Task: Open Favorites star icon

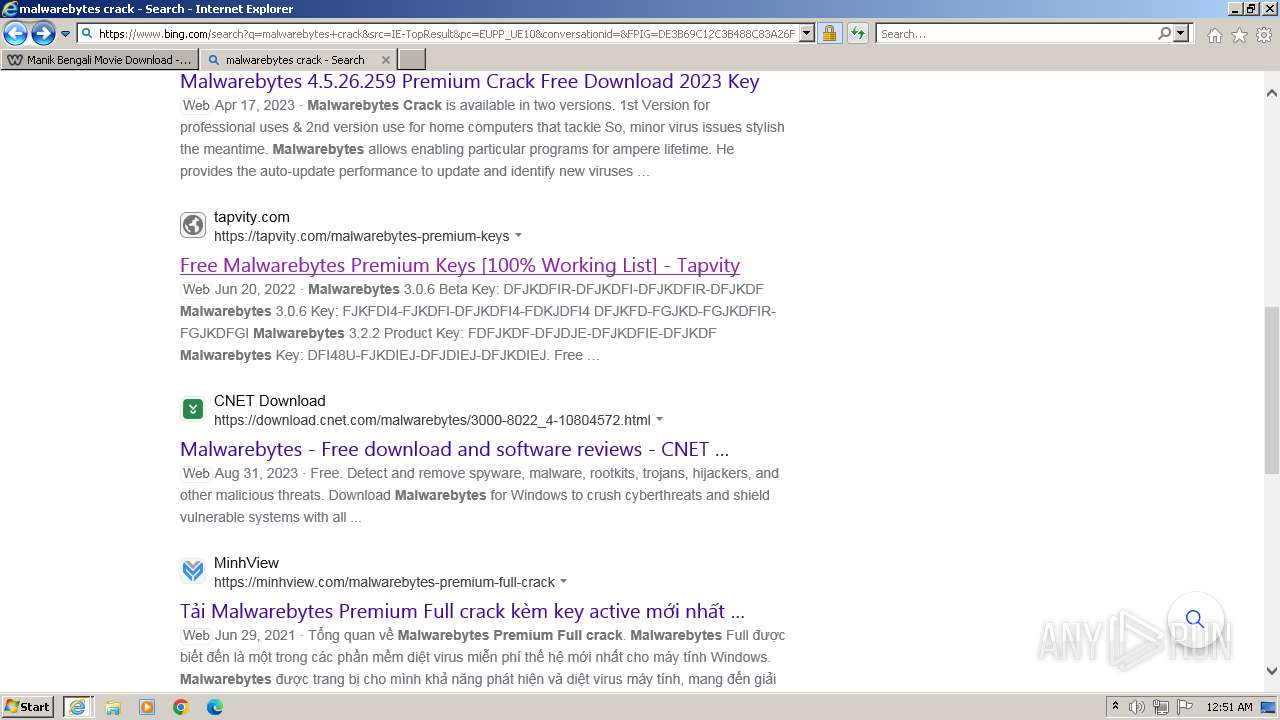Action: click(1239, 35)
